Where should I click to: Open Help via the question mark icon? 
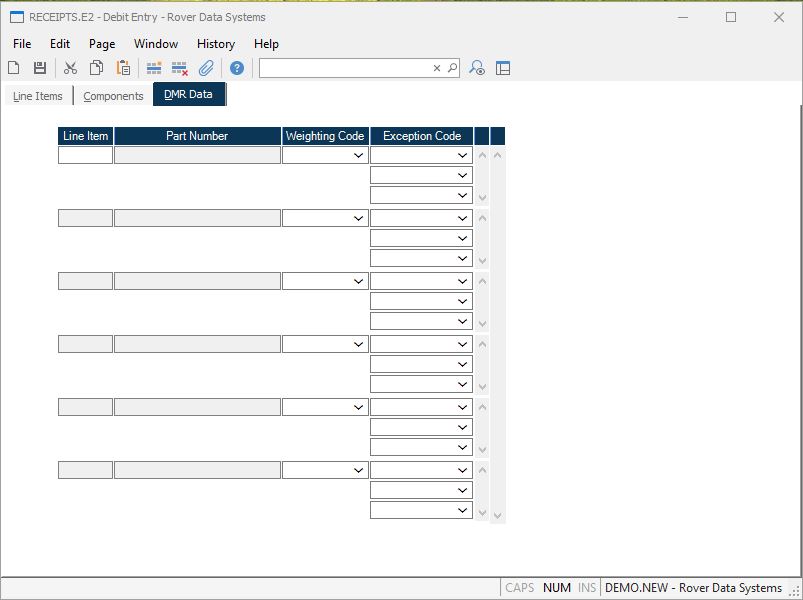pos(237,68)
